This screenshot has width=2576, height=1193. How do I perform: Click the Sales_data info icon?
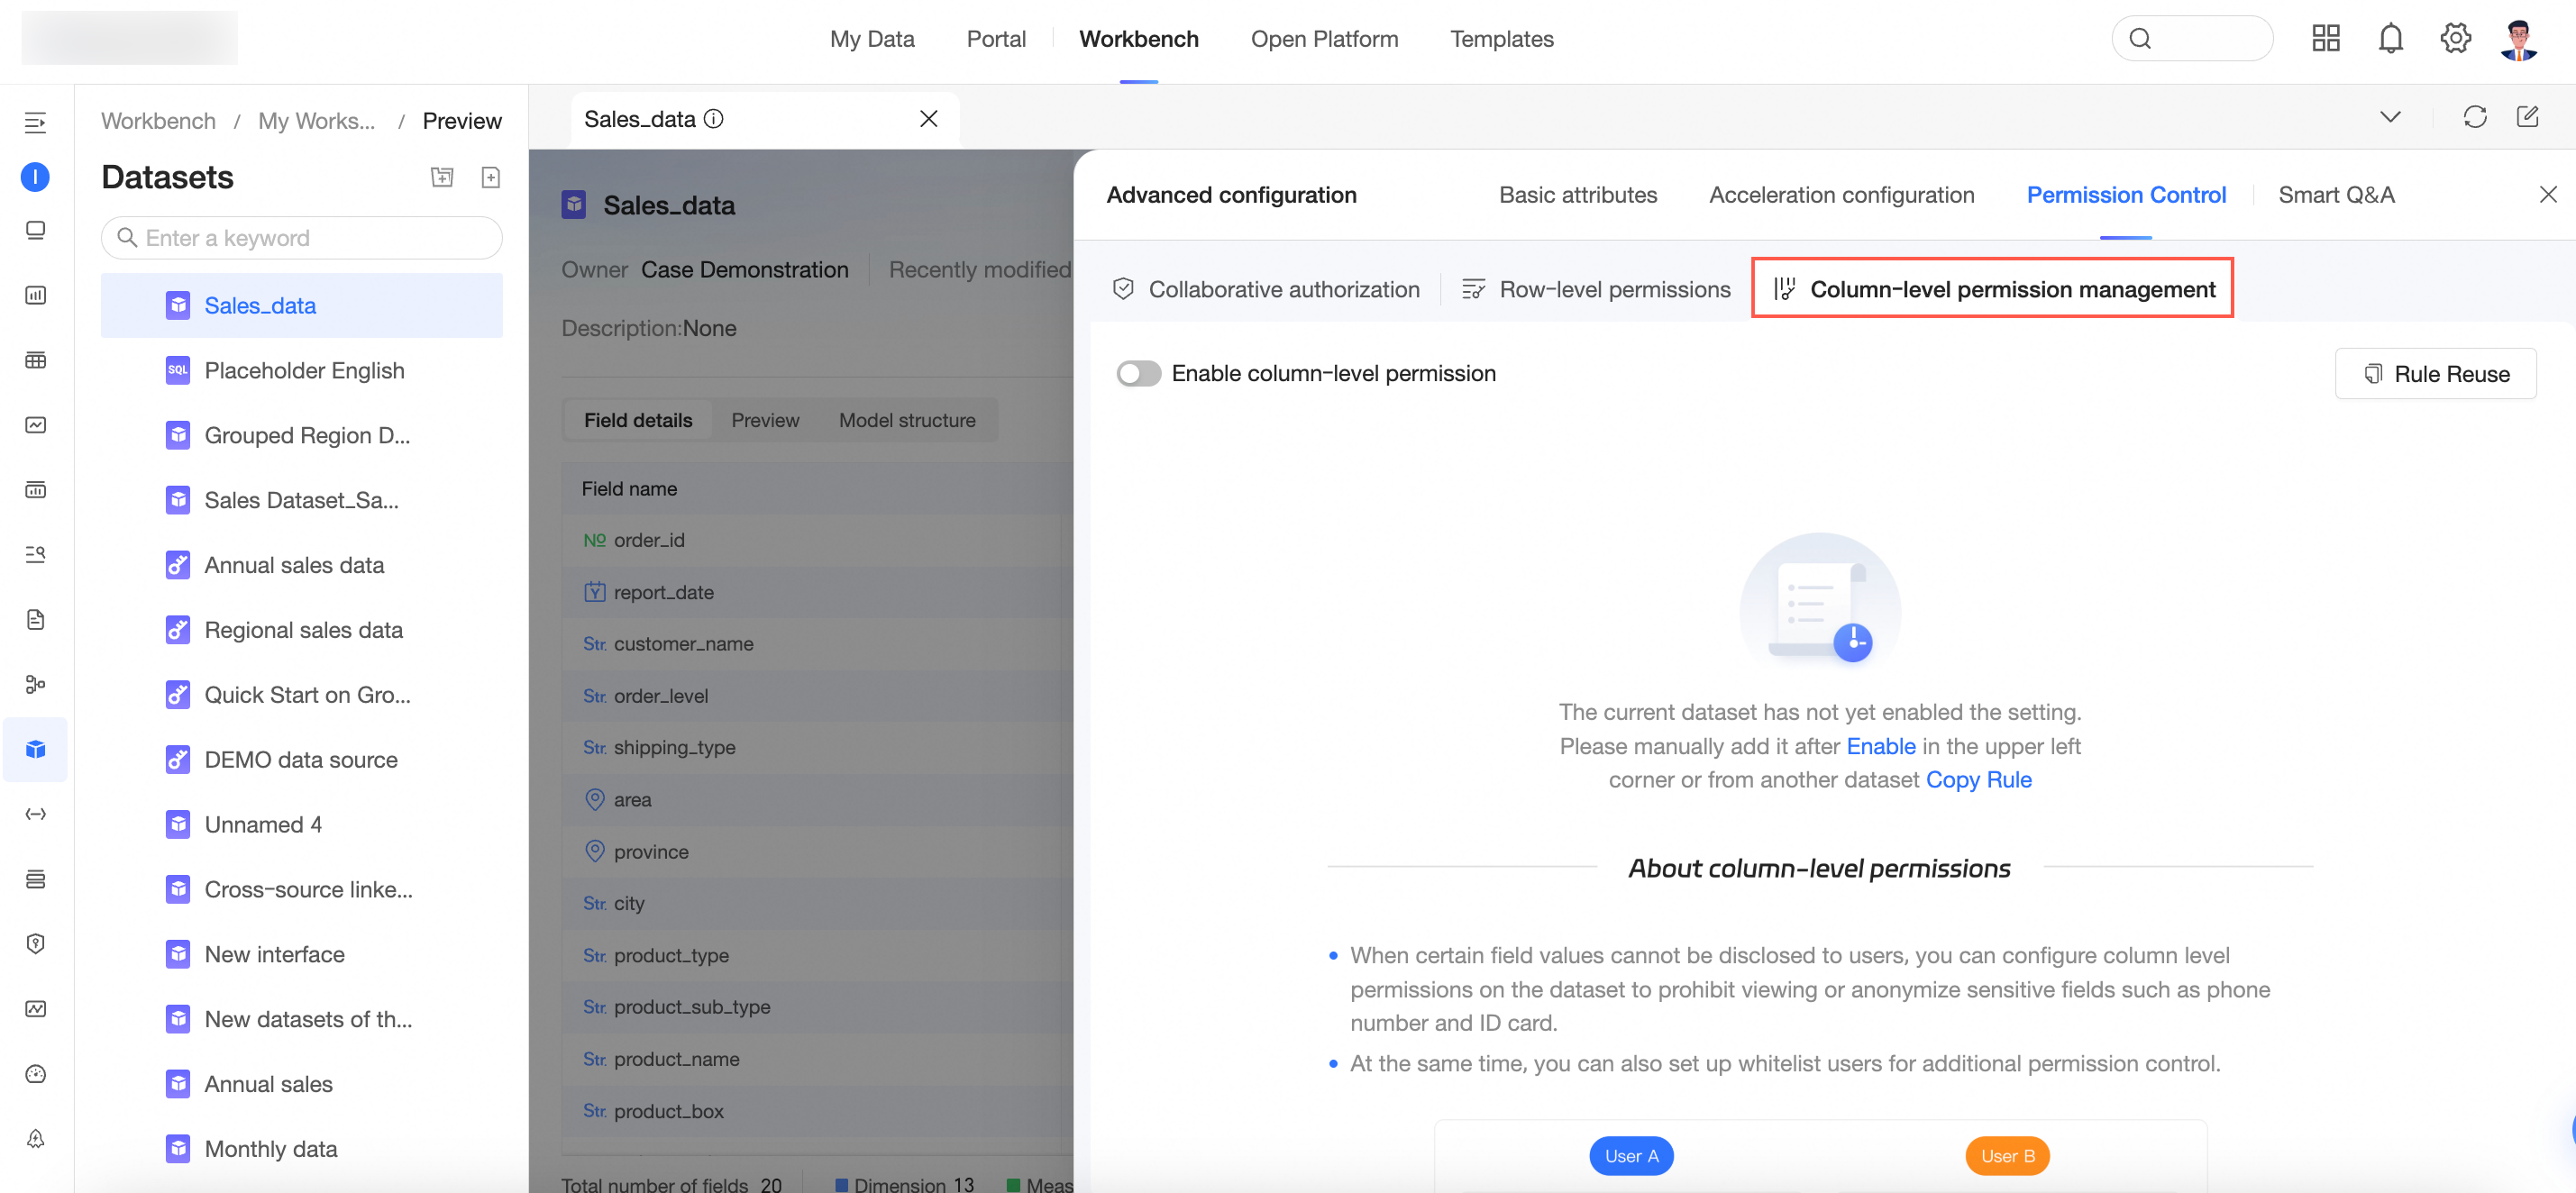(714, 119)
